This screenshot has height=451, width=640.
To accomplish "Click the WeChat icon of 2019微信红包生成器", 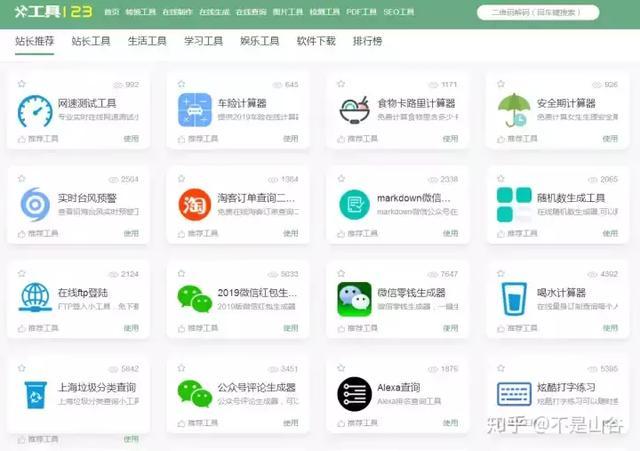I will click(195, 299).
